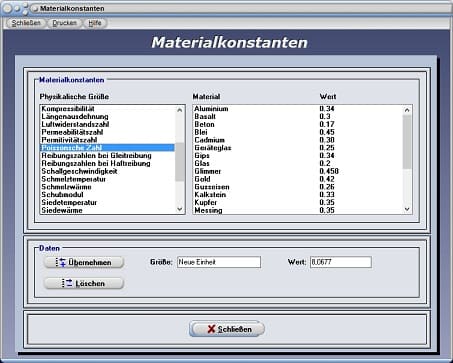Select Permitivitätszahl entry
The image size is (453, 363).
[107, 140]
